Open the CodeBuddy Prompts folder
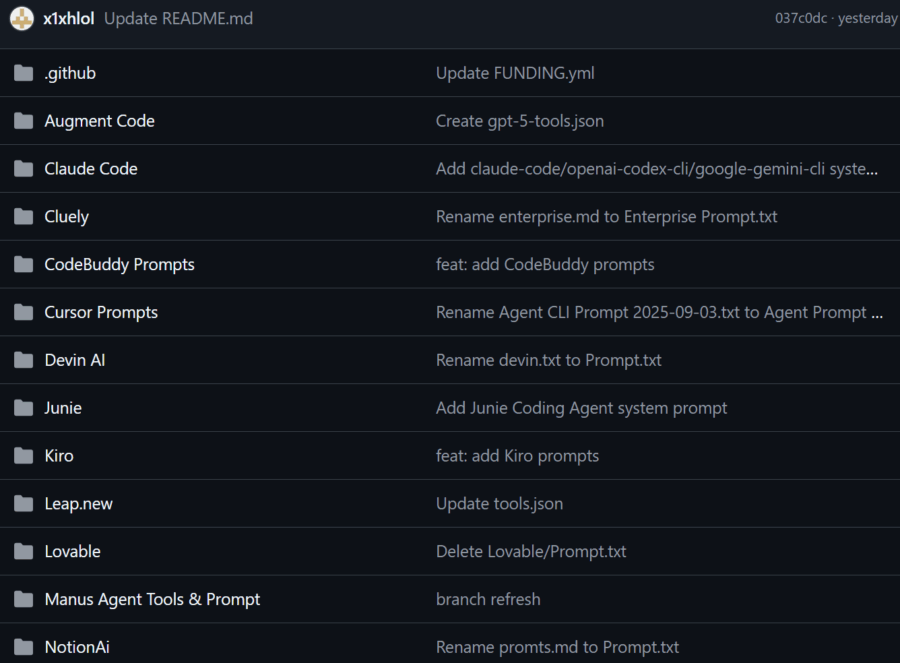The width and height of the screenshot is (900, 663). pos(119,265)
